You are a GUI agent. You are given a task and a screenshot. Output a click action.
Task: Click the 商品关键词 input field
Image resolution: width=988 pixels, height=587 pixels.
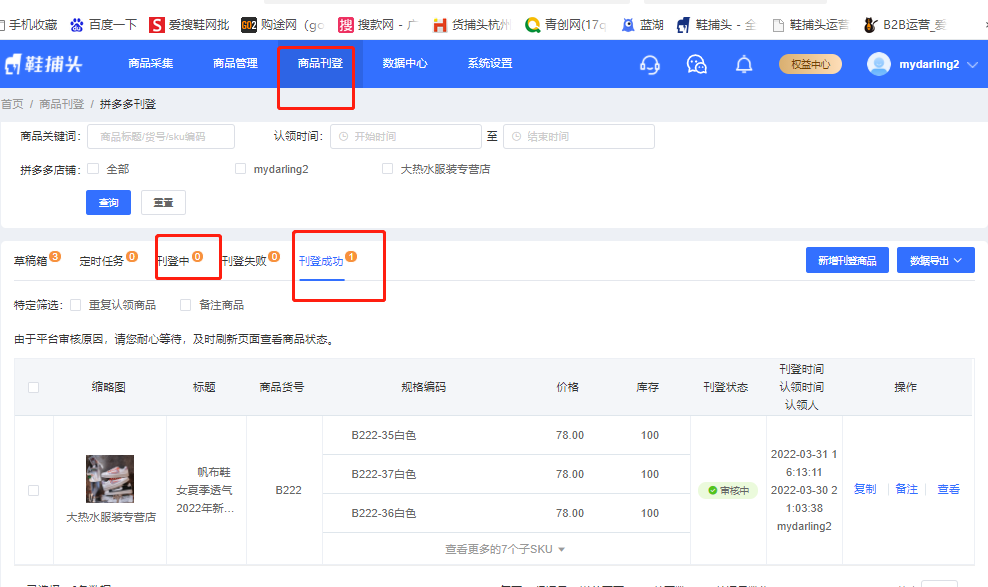point(161,137)
